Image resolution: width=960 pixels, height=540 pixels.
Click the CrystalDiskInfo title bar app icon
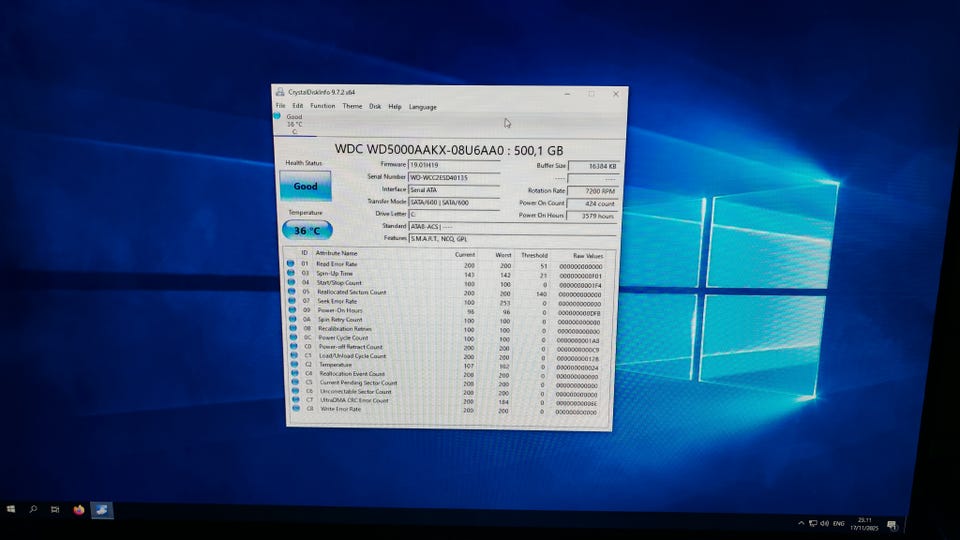pos(280,92)
